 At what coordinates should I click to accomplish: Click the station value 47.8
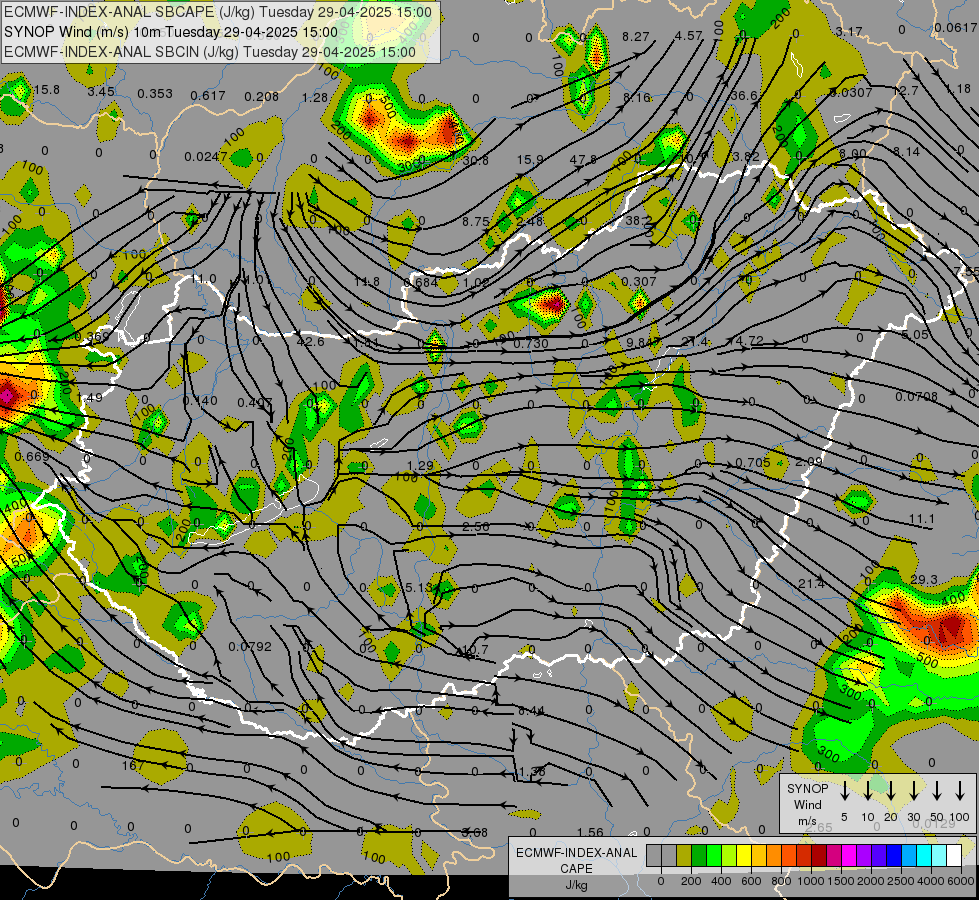583,160
